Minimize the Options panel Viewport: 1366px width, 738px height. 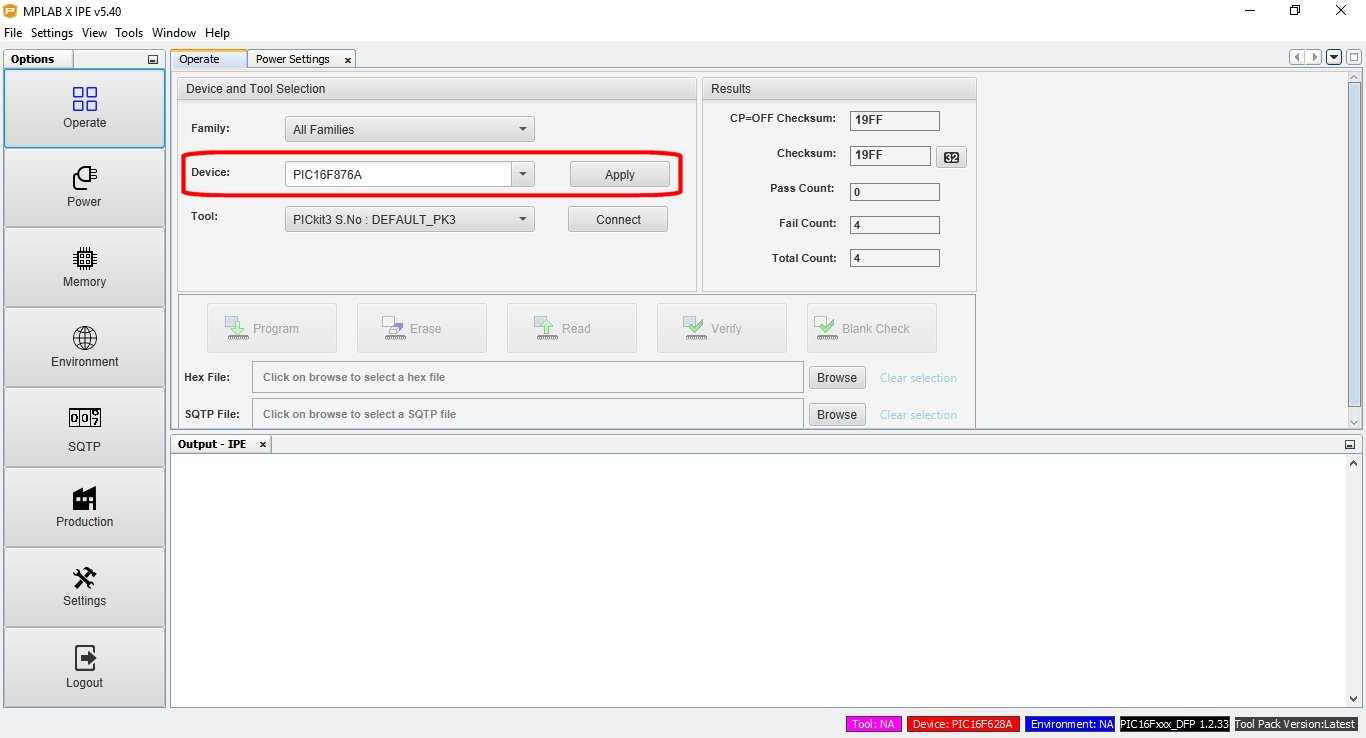pos(153,60)
